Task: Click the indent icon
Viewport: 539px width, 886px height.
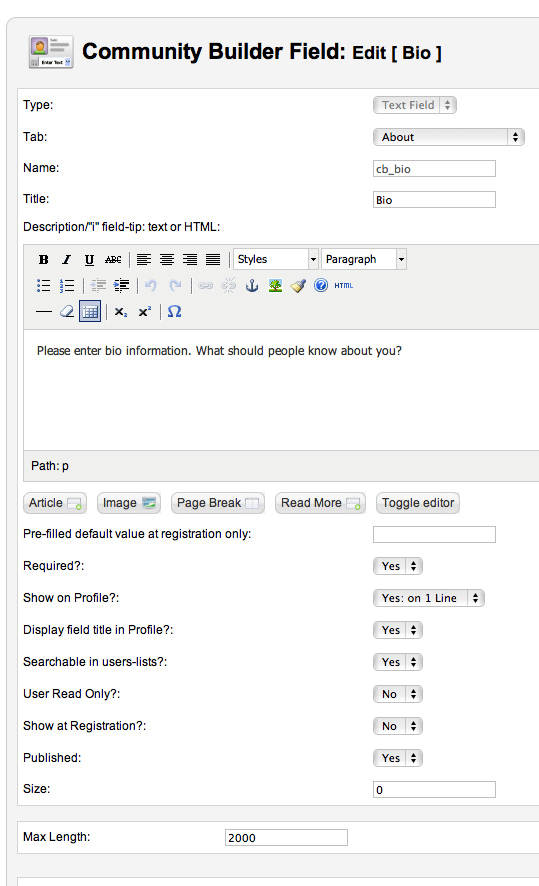Action: click(x=121, y=285)
